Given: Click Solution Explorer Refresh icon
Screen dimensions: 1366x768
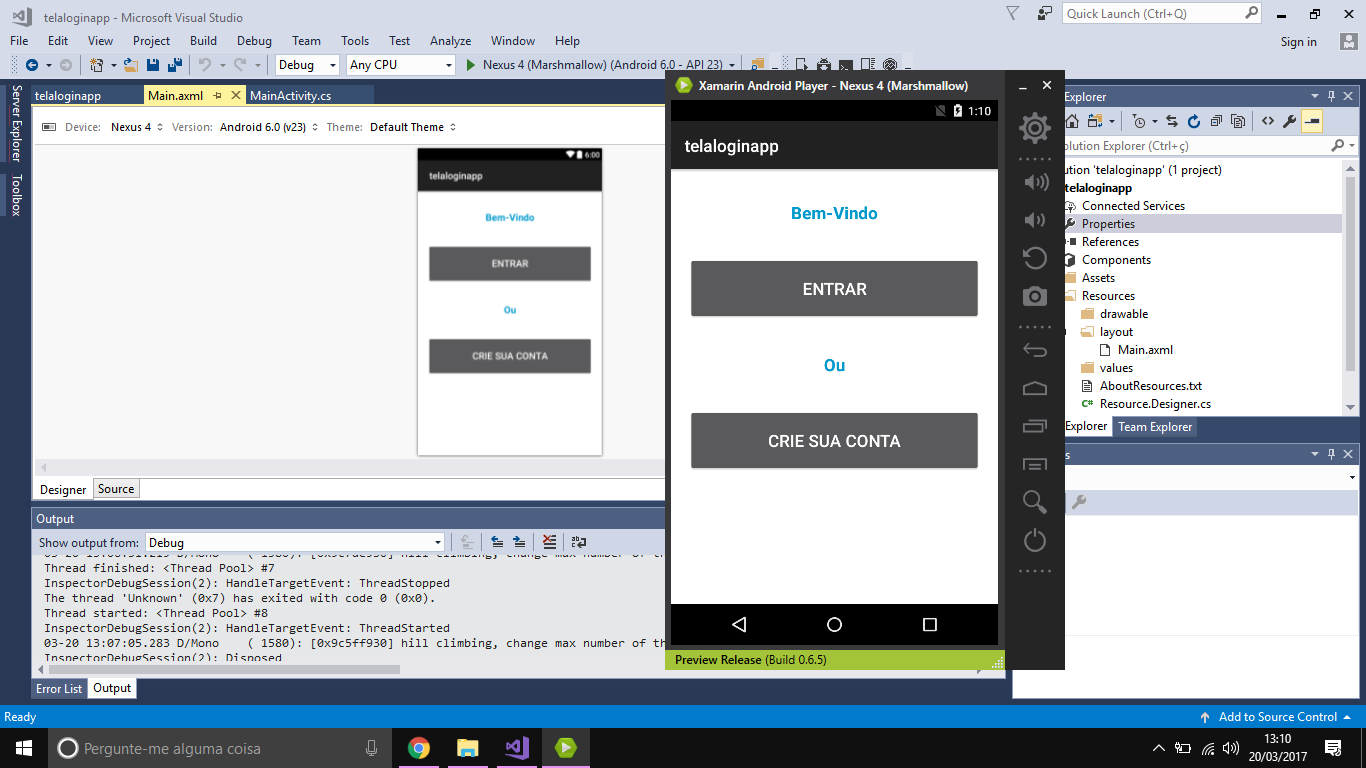Looking at the screenshot, I should coord(1193,121).
